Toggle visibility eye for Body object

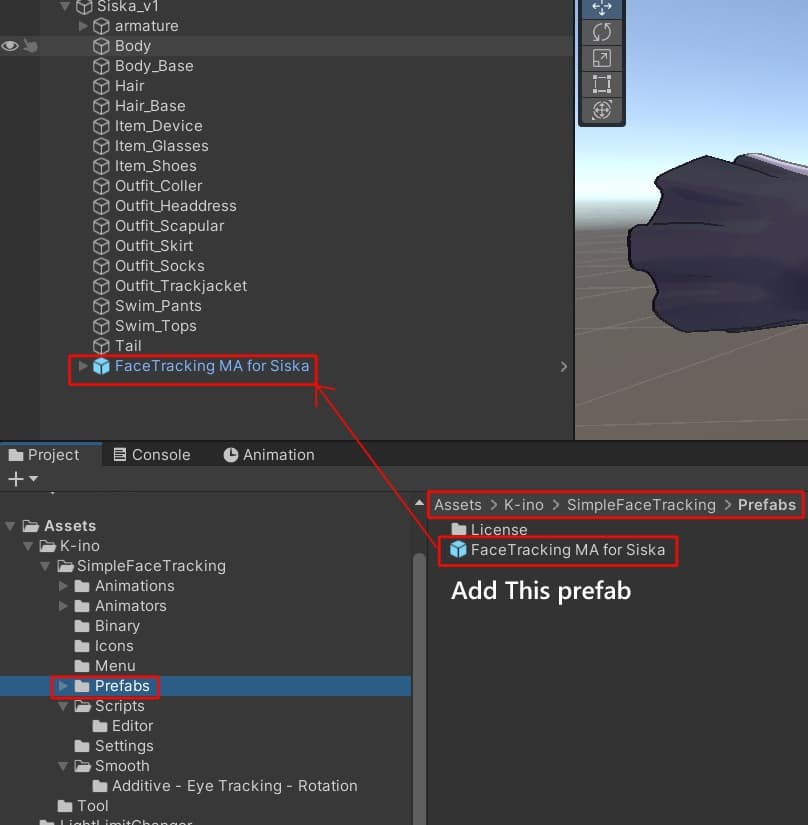pyautogui.click(x=10, y=46)
